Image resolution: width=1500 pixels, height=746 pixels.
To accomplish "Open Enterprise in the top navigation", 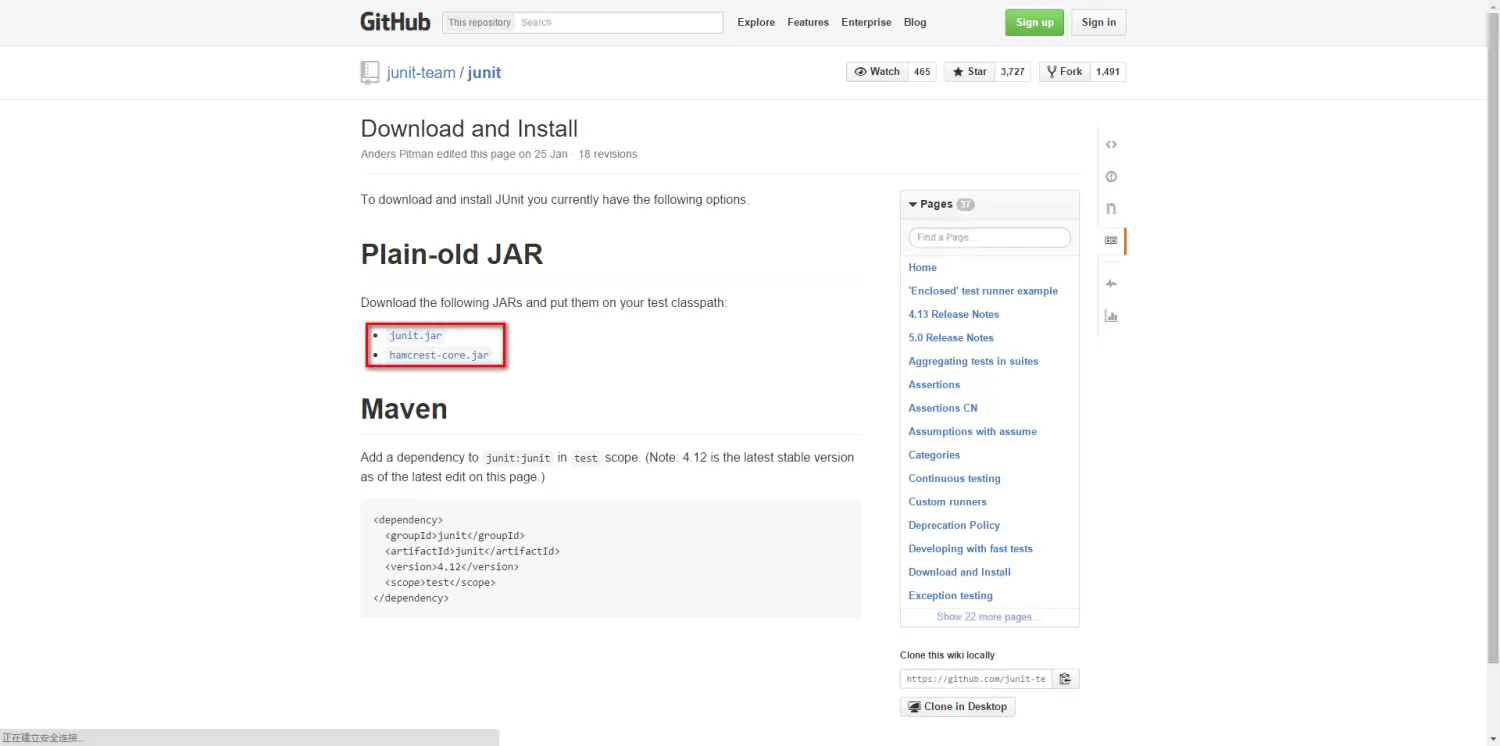I will pos(866,22).
